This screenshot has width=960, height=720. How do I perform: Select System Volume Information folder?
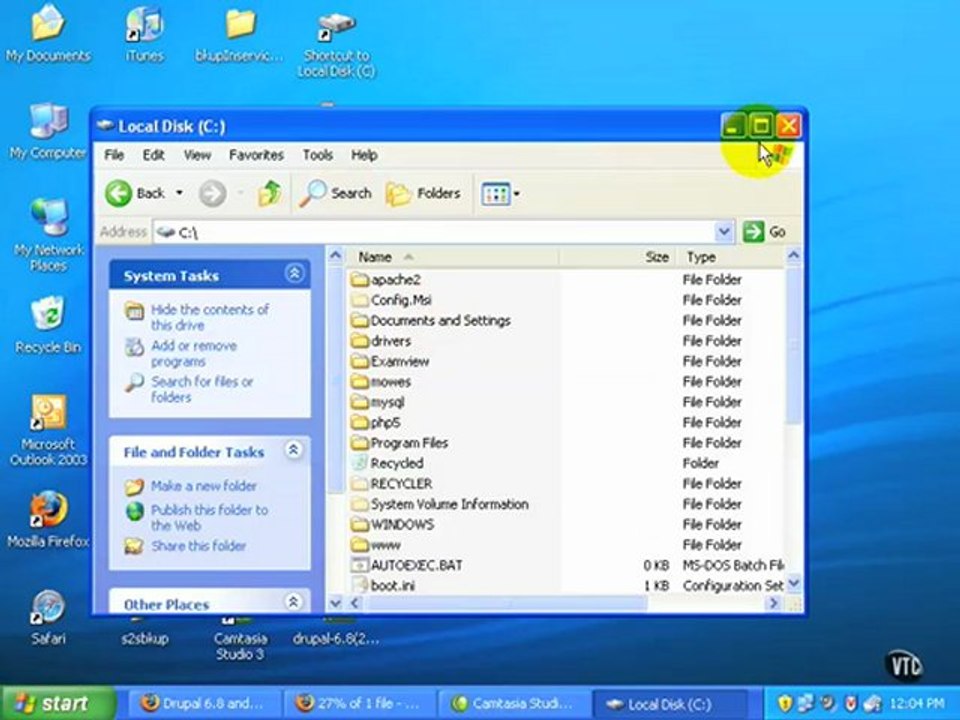point(440,504)
